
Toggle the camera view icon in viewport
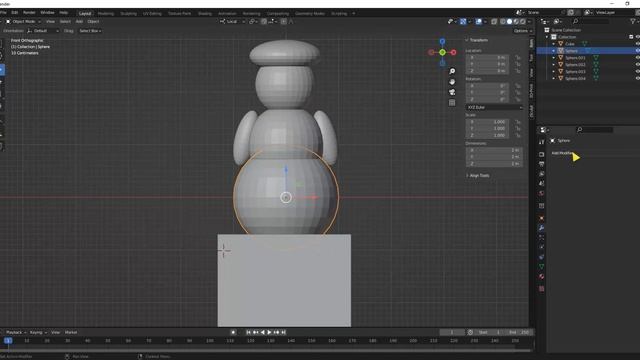tap(452, 92)
